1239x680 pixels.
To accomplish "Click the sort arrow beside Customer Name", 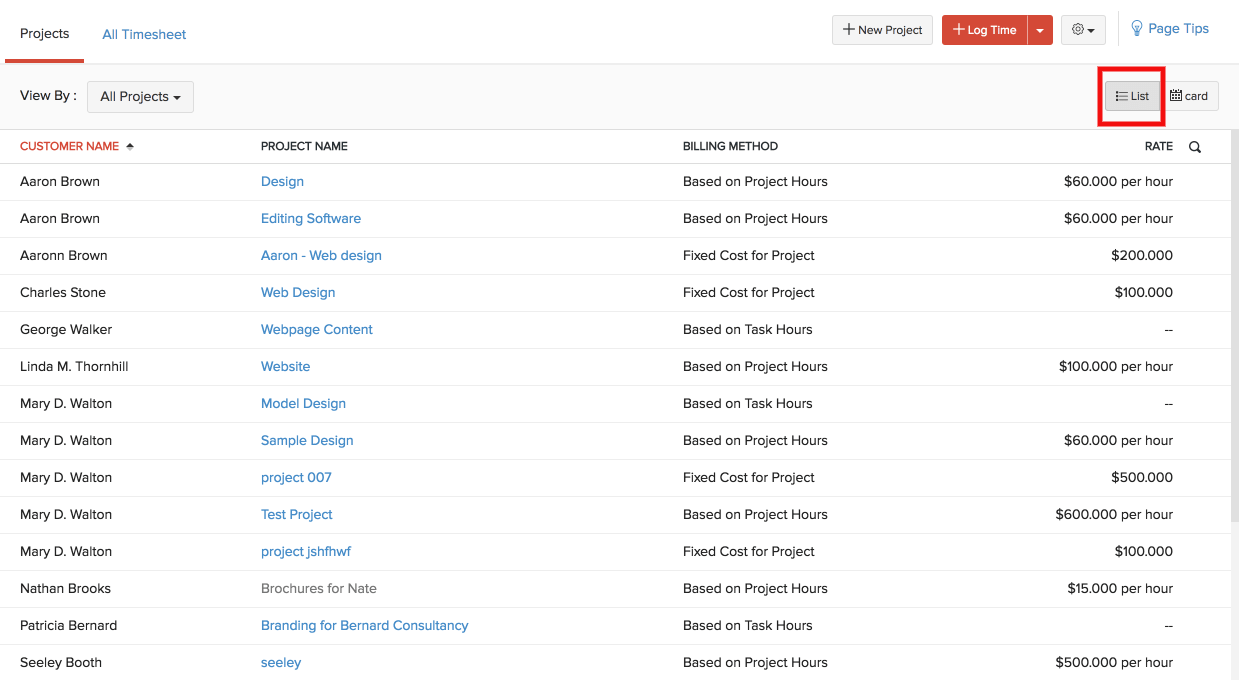I will (130, 146).
